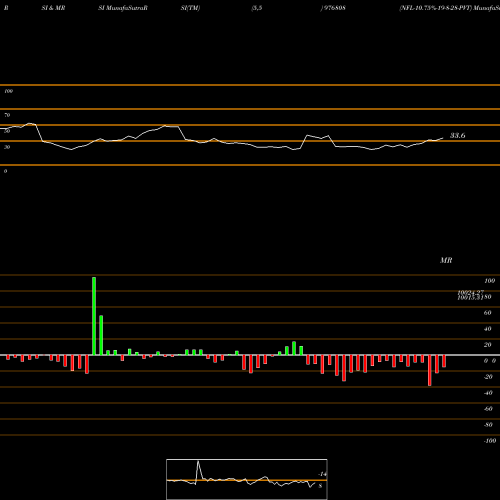Click the 'MR' label above histogram
Screen dimensions: 500x500
click(x=446, y=260)
